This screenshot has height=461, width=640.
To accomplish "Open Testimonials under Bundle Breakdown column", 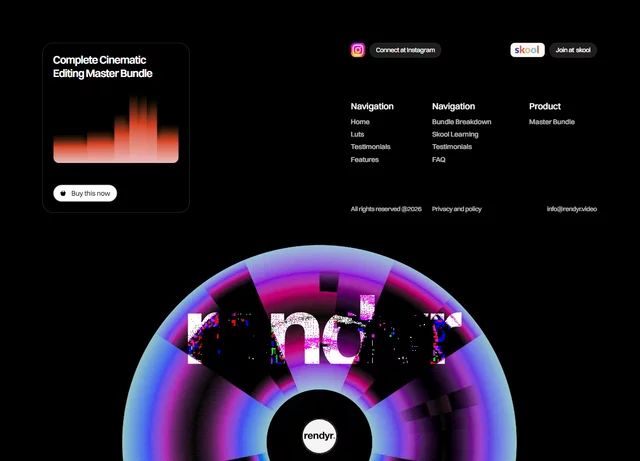I will pos(452,147).
